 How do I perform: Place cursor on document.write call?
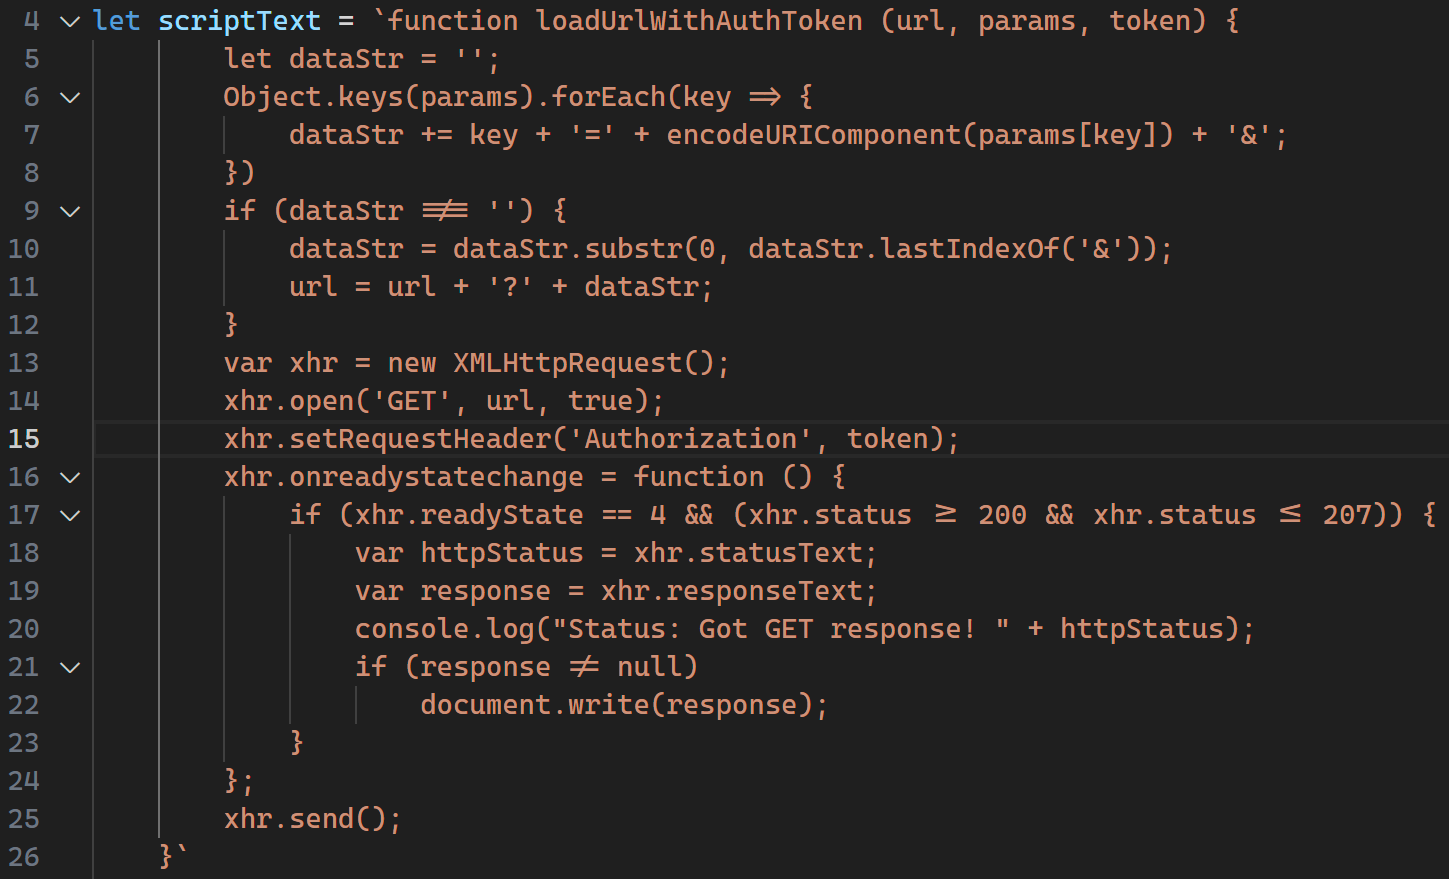coord(608,705)
